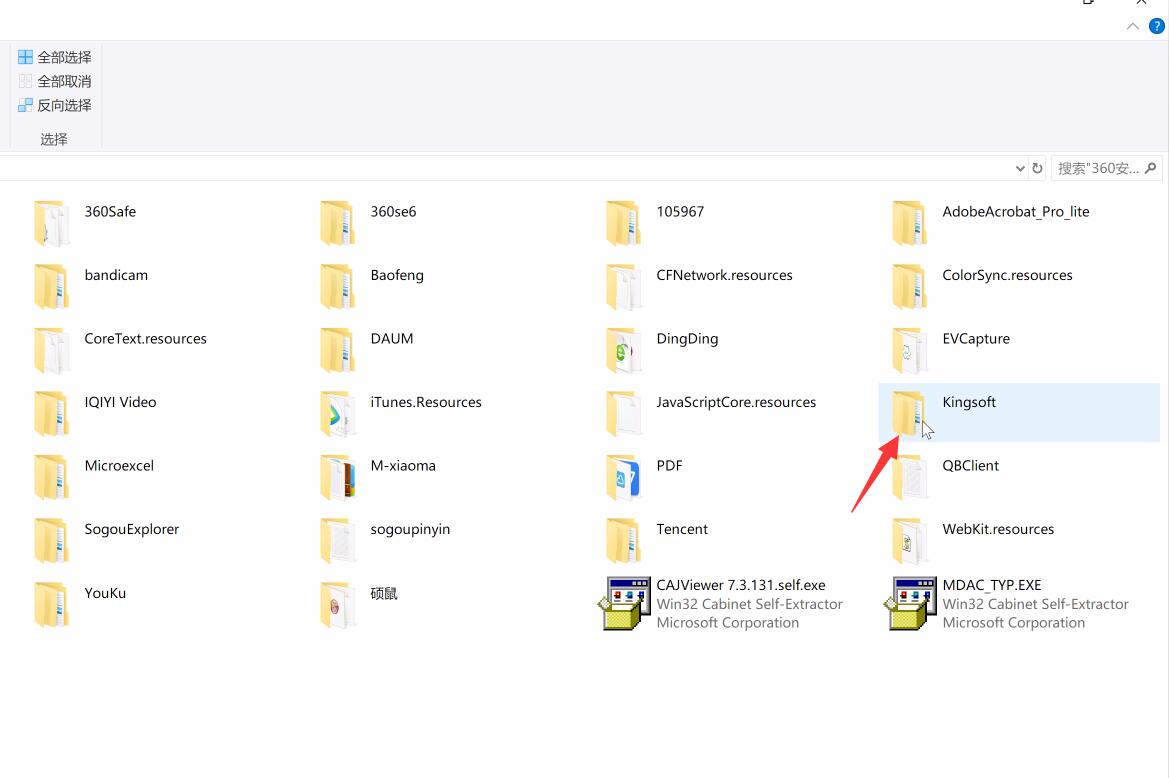Click the JavaScriptCore.resources name text
The width and height of the screenshot is (1169, 778).
pos(736,402)
